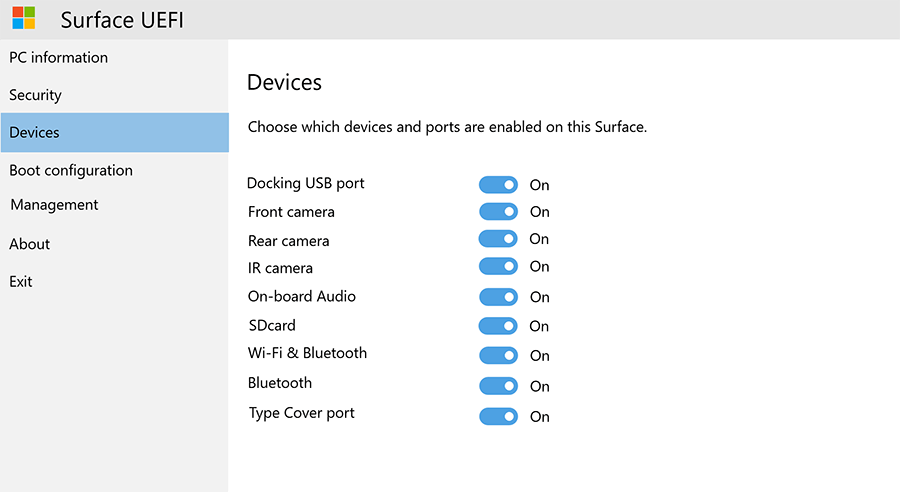900x492 pixels.
Task: Open Boot configuration settings
Action: pyautogui.click(x=71, y=170)
